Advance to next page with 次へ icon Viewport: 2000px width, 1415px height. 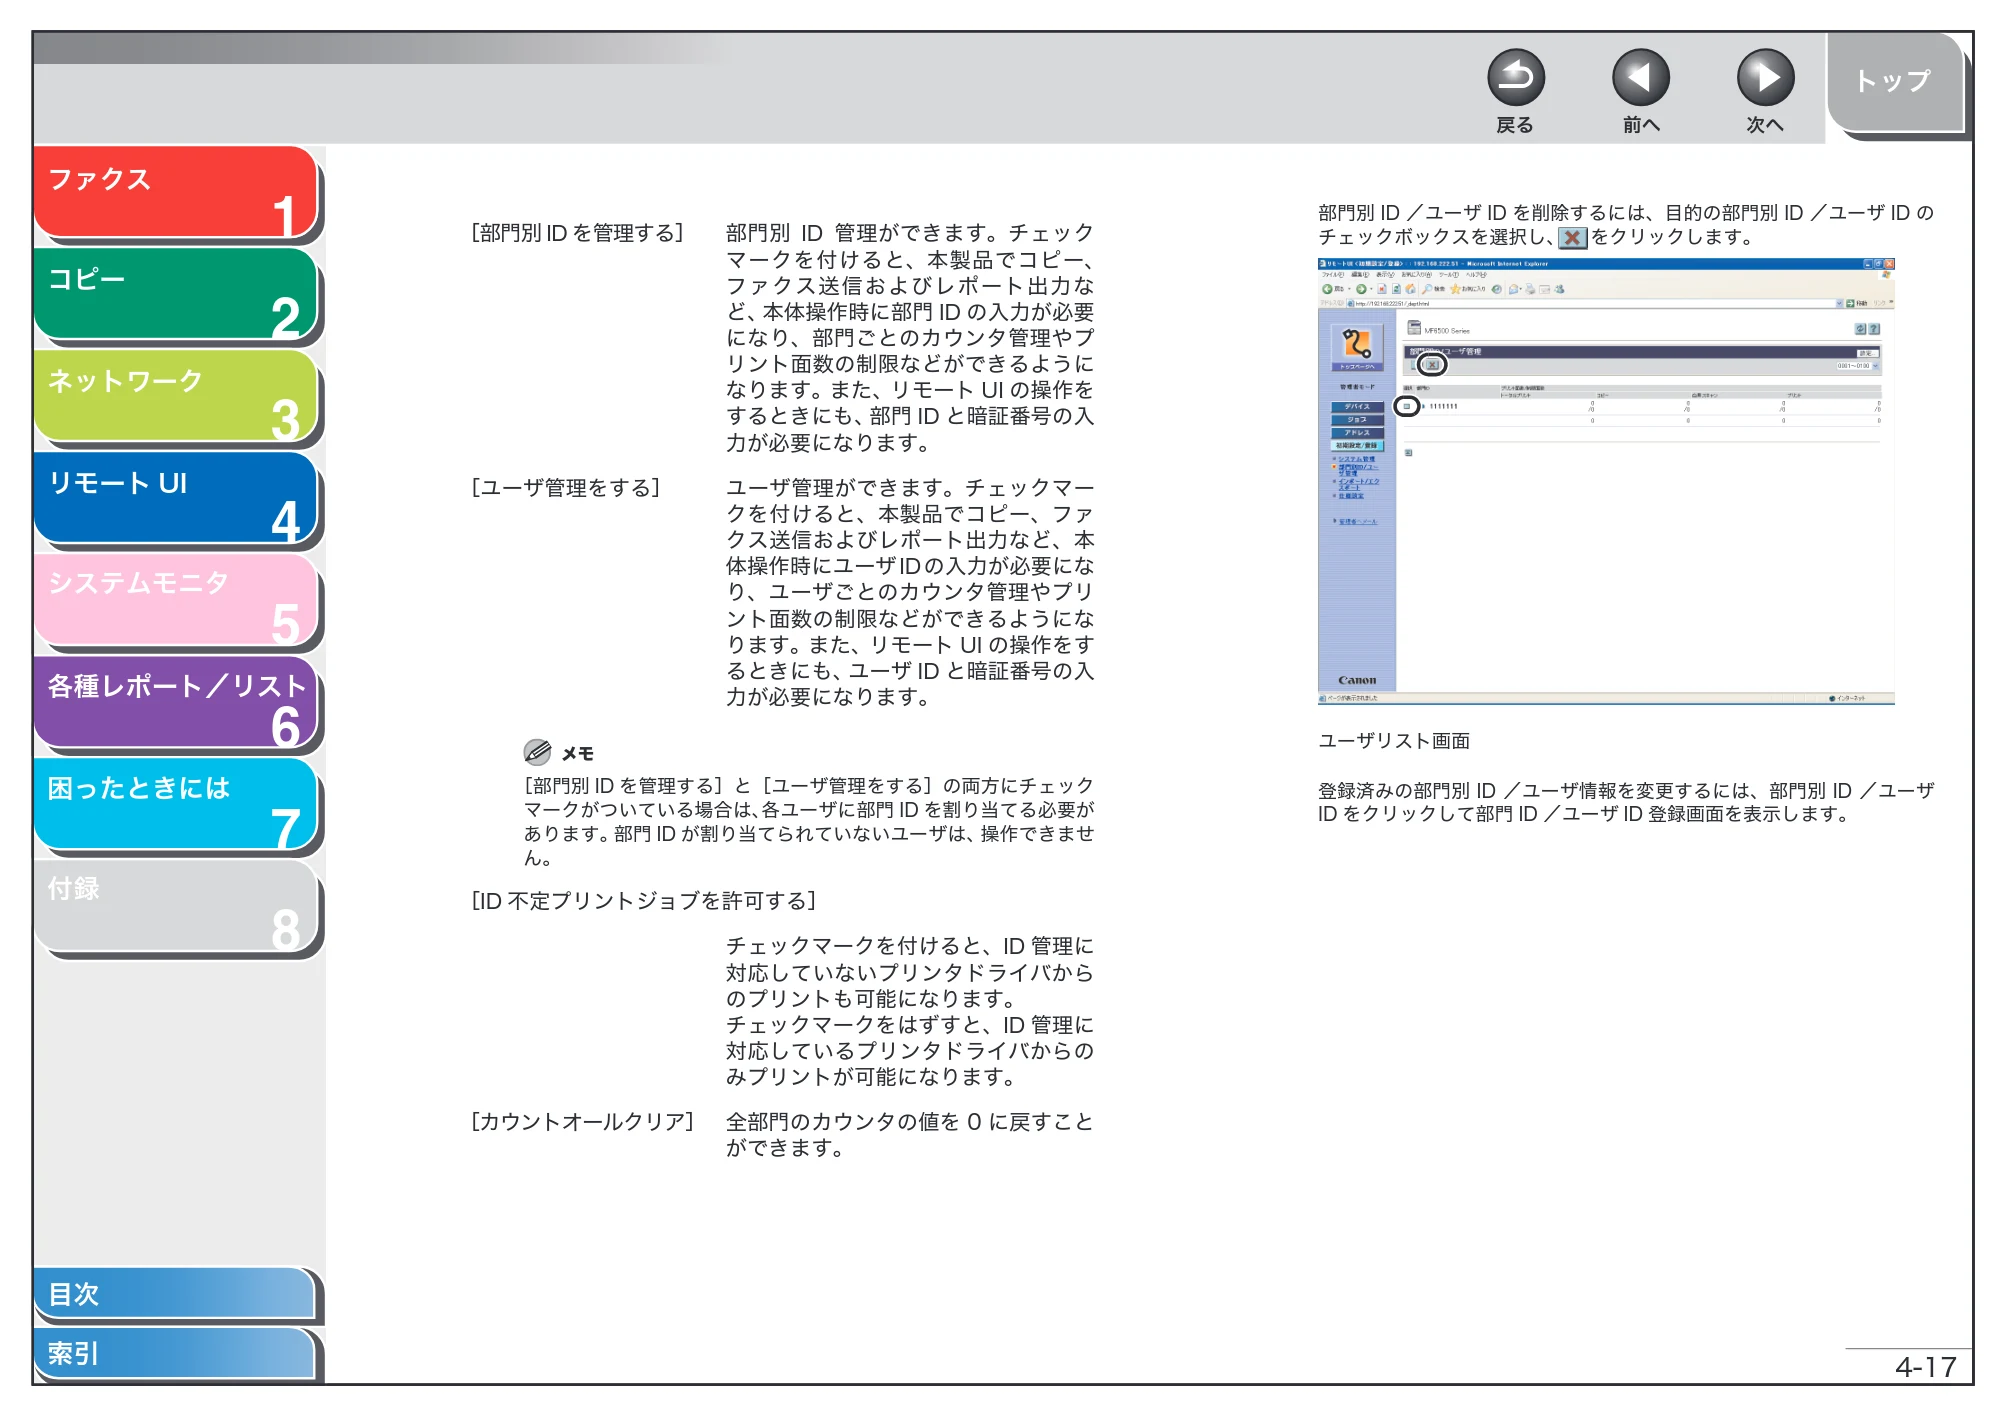[1765, 77]
